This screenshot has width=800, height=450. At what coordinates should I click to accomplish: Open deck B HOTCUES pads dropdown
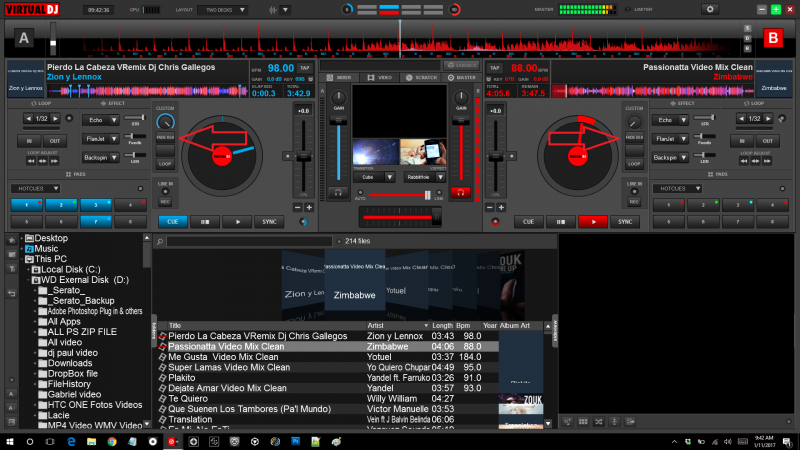[678, 189]
